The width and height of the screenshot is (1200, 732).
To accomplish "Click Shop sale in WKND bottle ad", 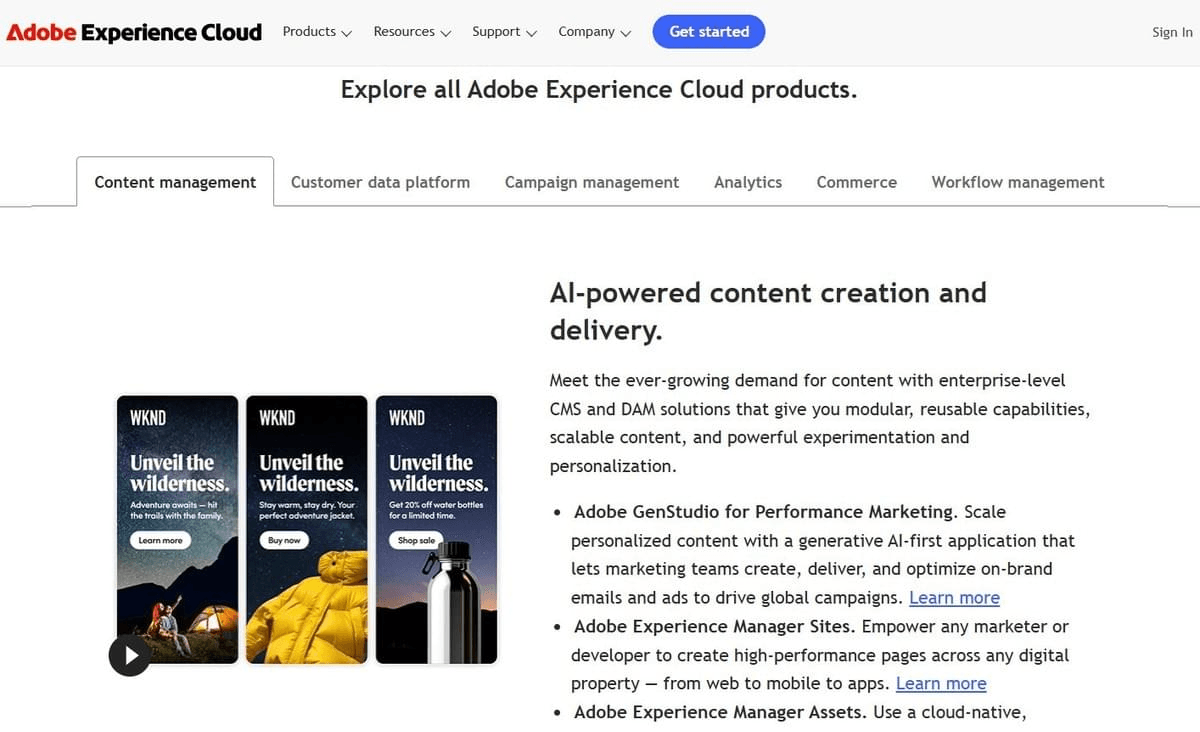I will (x=416, y=540).
